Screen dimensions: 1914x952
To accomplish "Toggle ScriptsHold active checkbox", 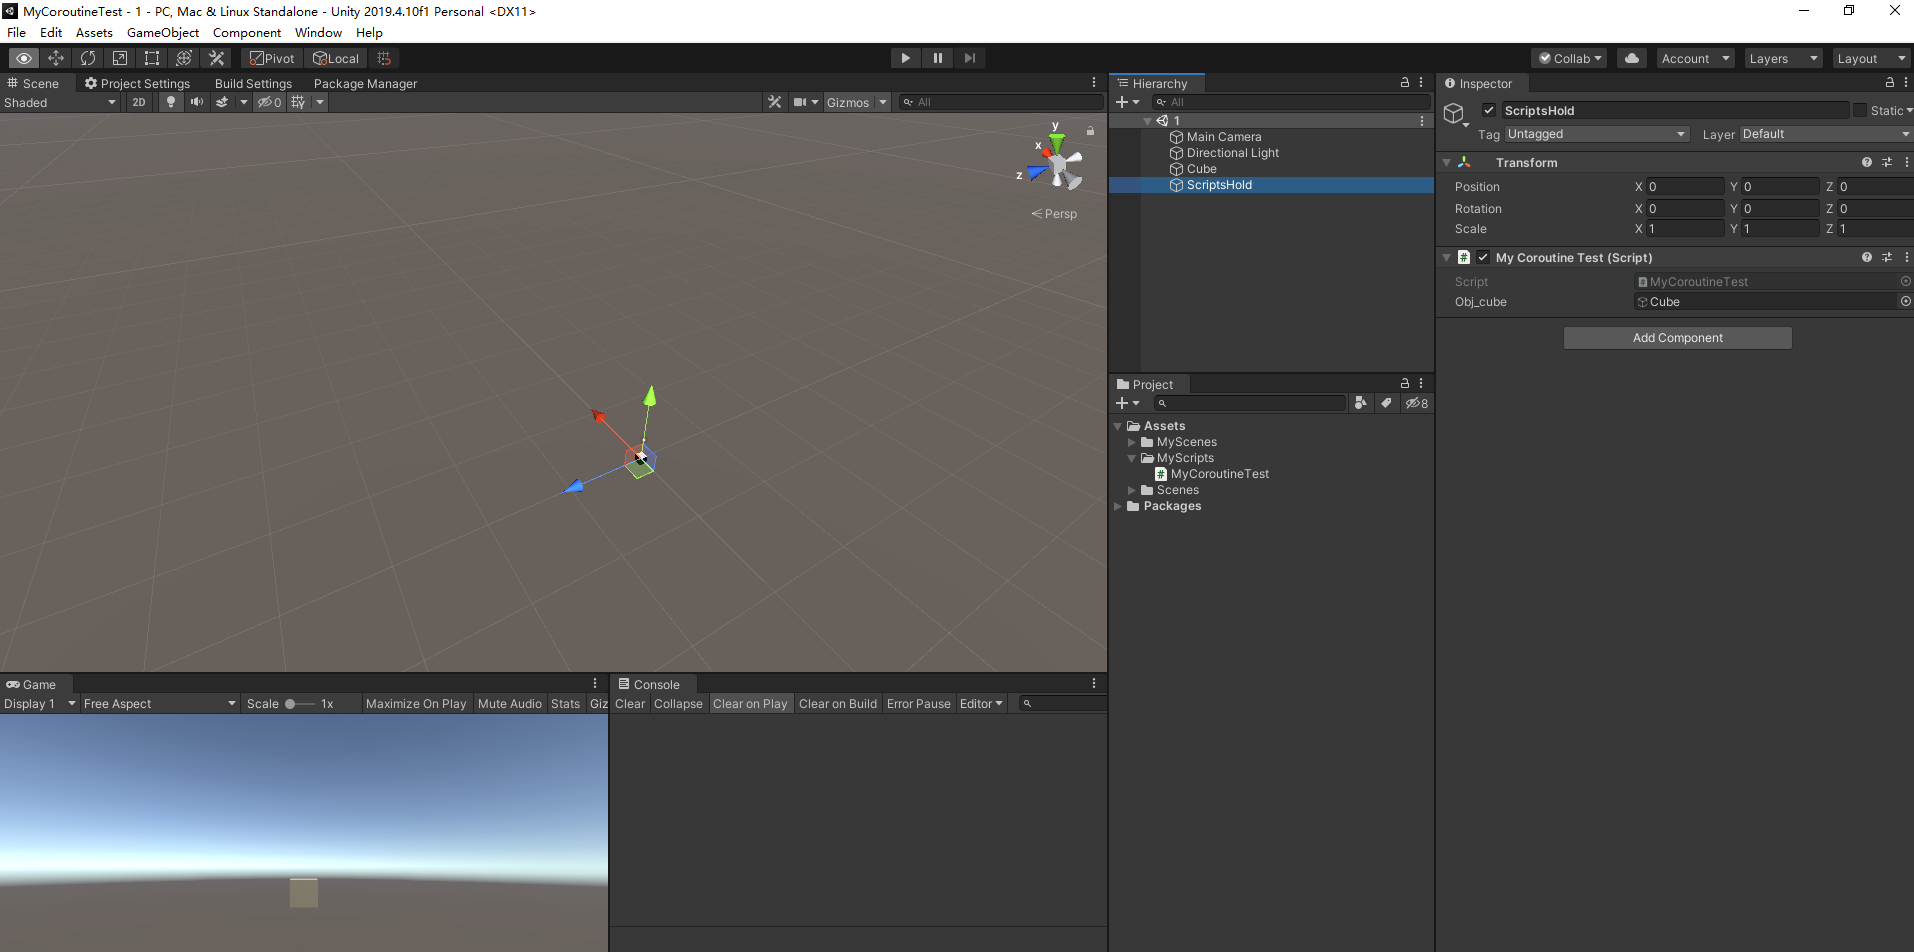I will click(1489, 111).
